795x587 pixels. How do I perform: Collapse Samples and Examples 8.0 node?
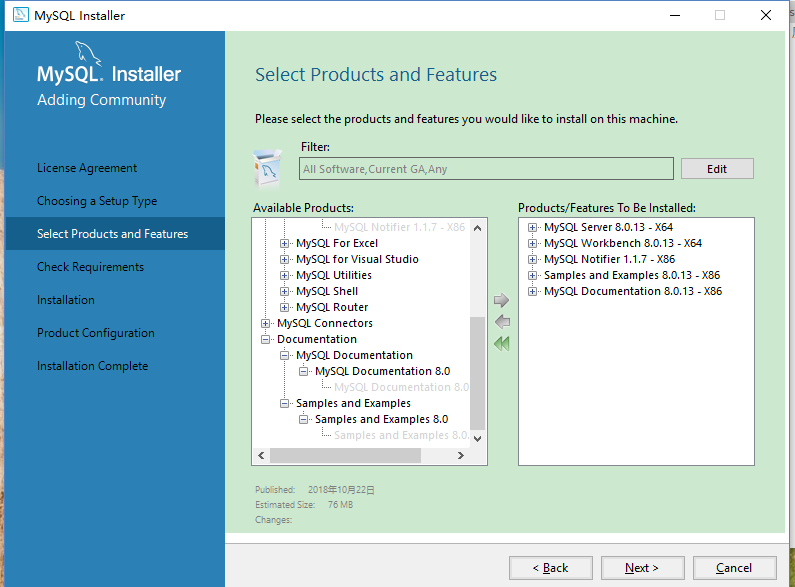303,420
